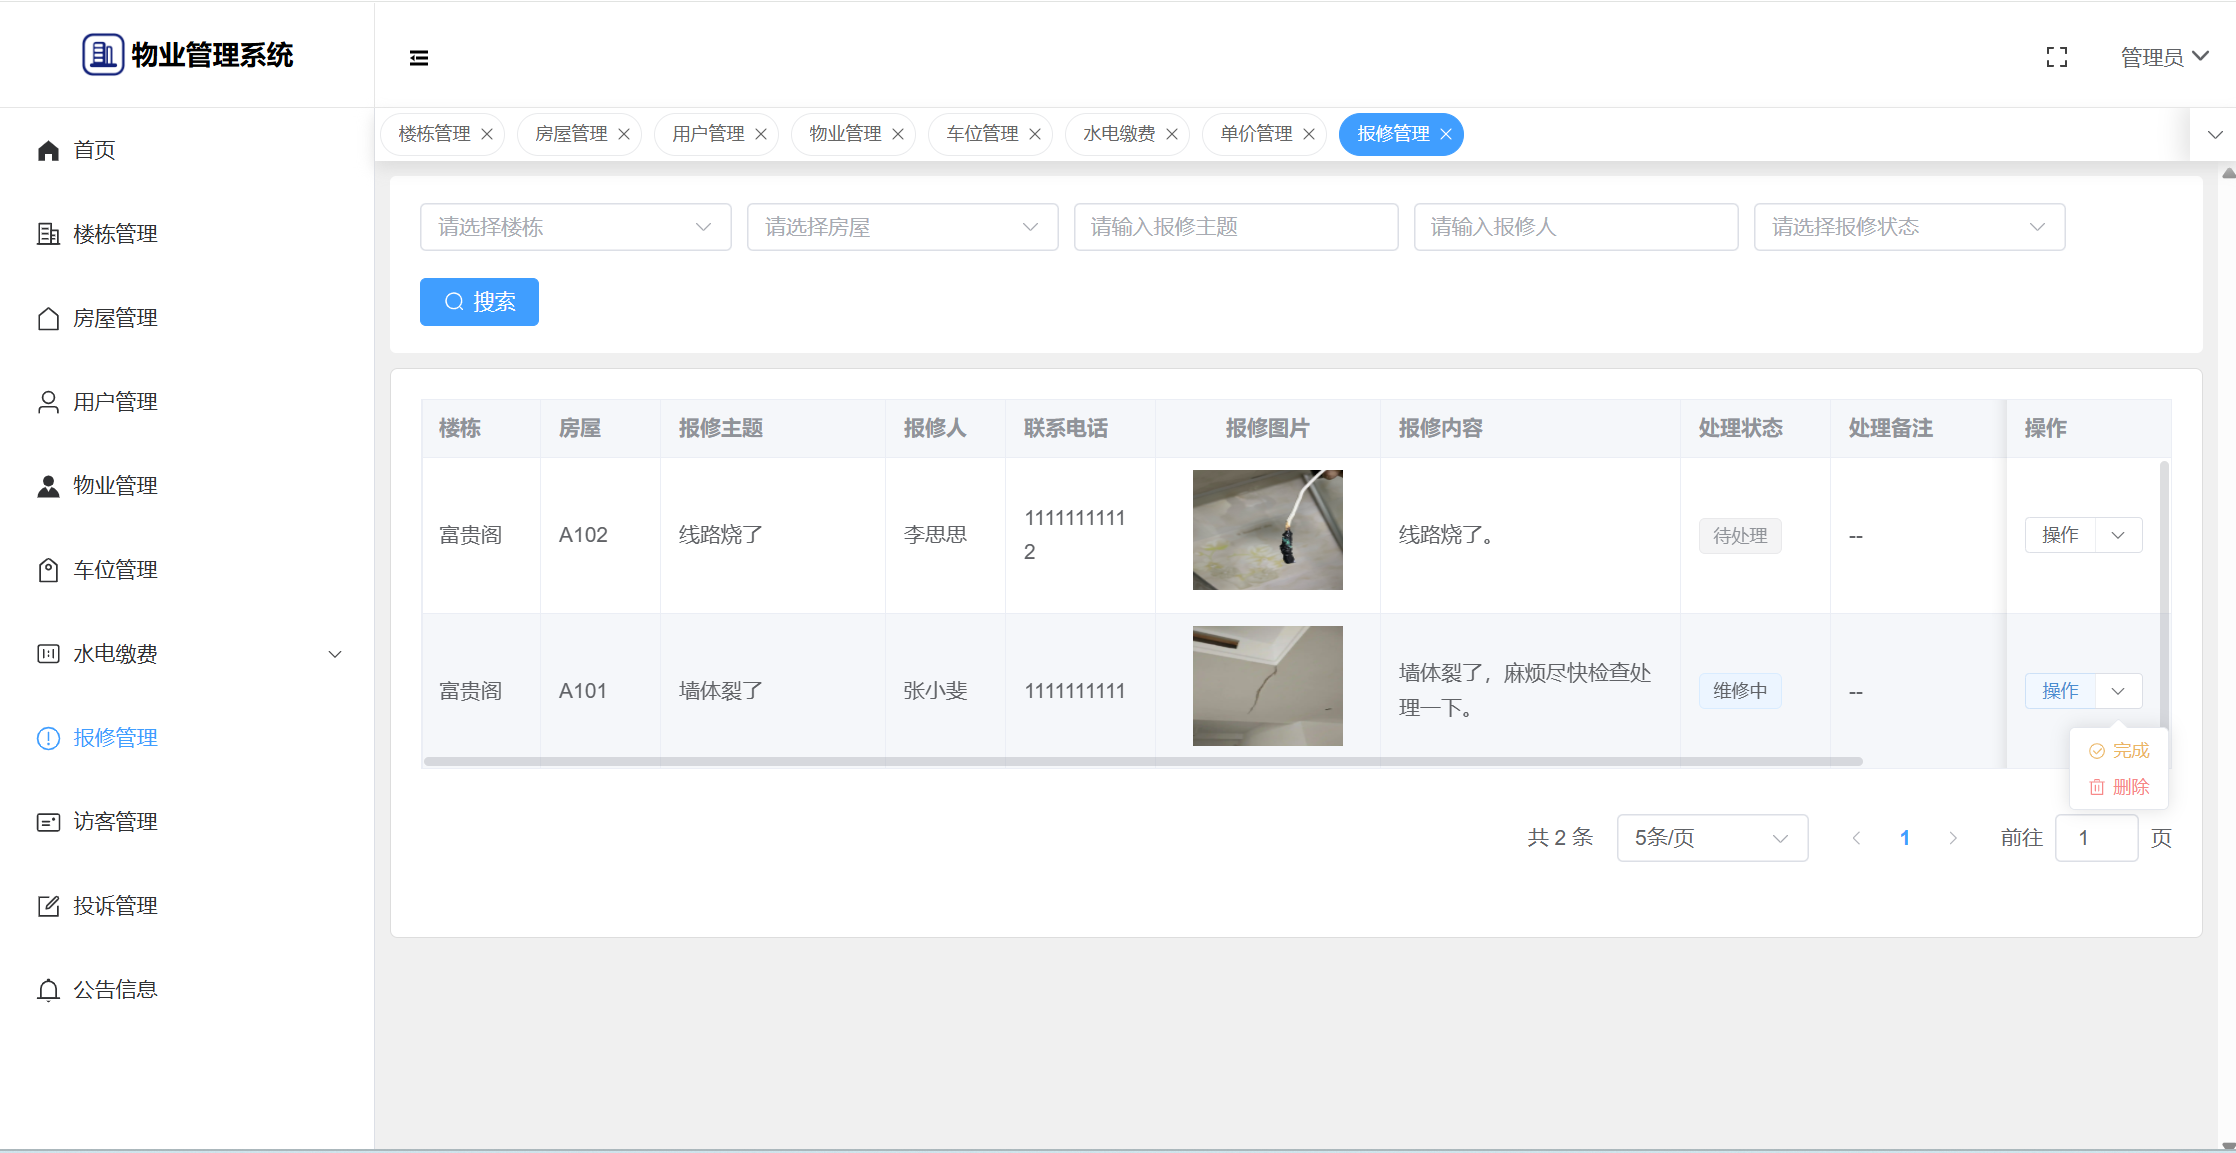Switch to the 水电缴费 tab
This screenshot has width=2236, height=1153.
coord(1119,134)
